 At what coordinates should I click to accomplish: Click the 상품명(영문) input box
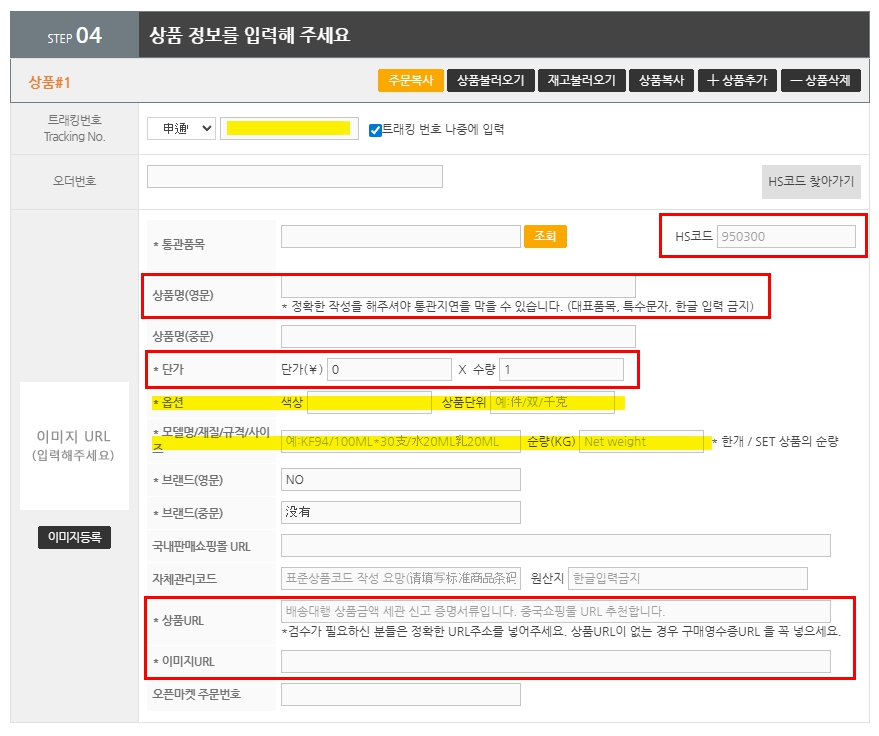pos(458,286)
